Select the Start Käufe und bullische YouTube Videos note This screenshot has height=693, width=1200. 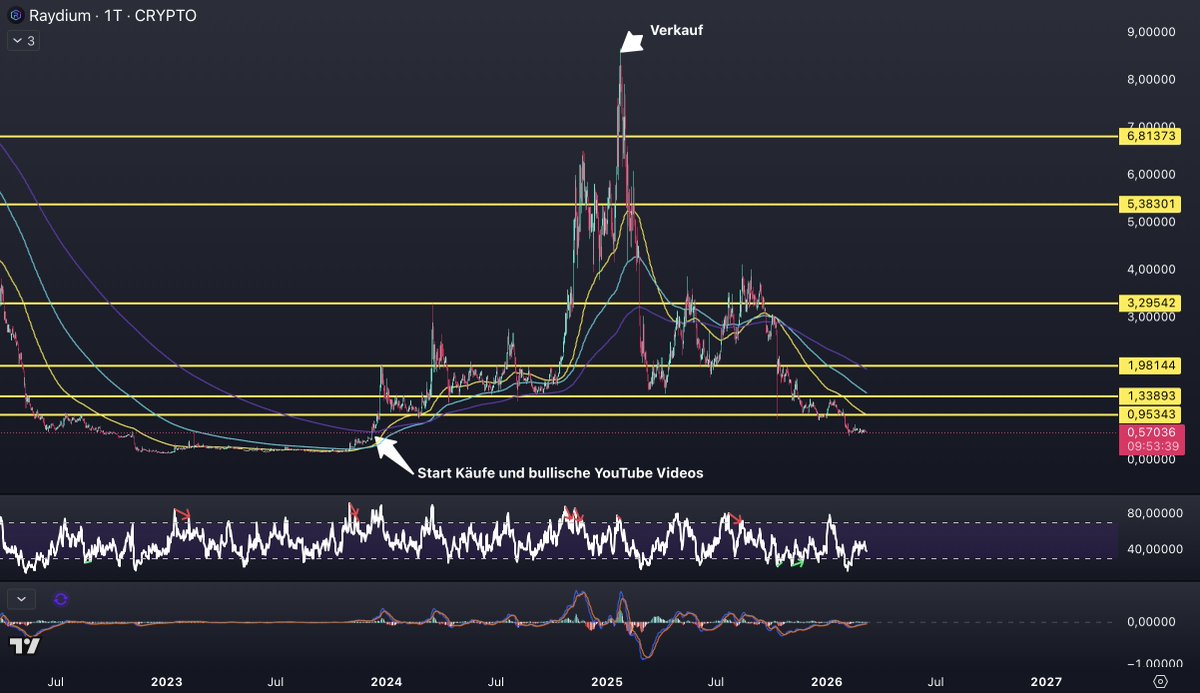tap(560, 473)
